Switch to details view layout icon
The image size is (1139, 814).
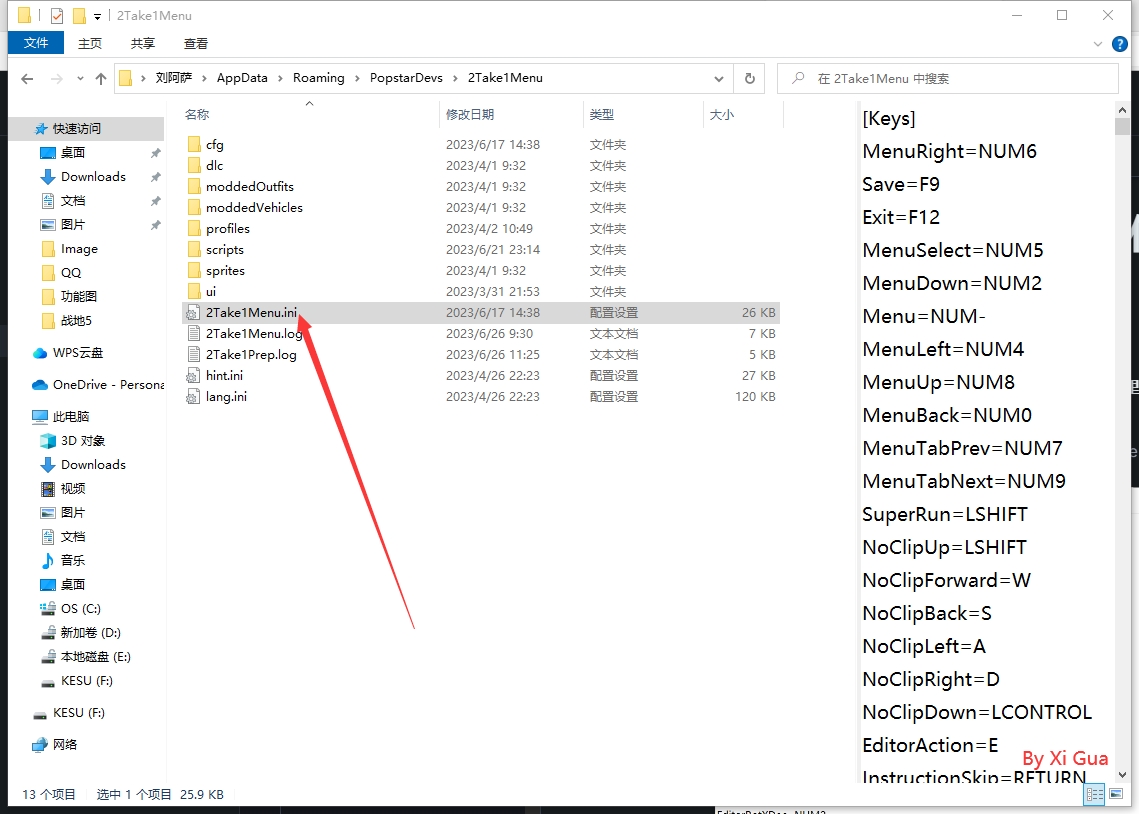pyautogui.click(x=1095, y=794)
